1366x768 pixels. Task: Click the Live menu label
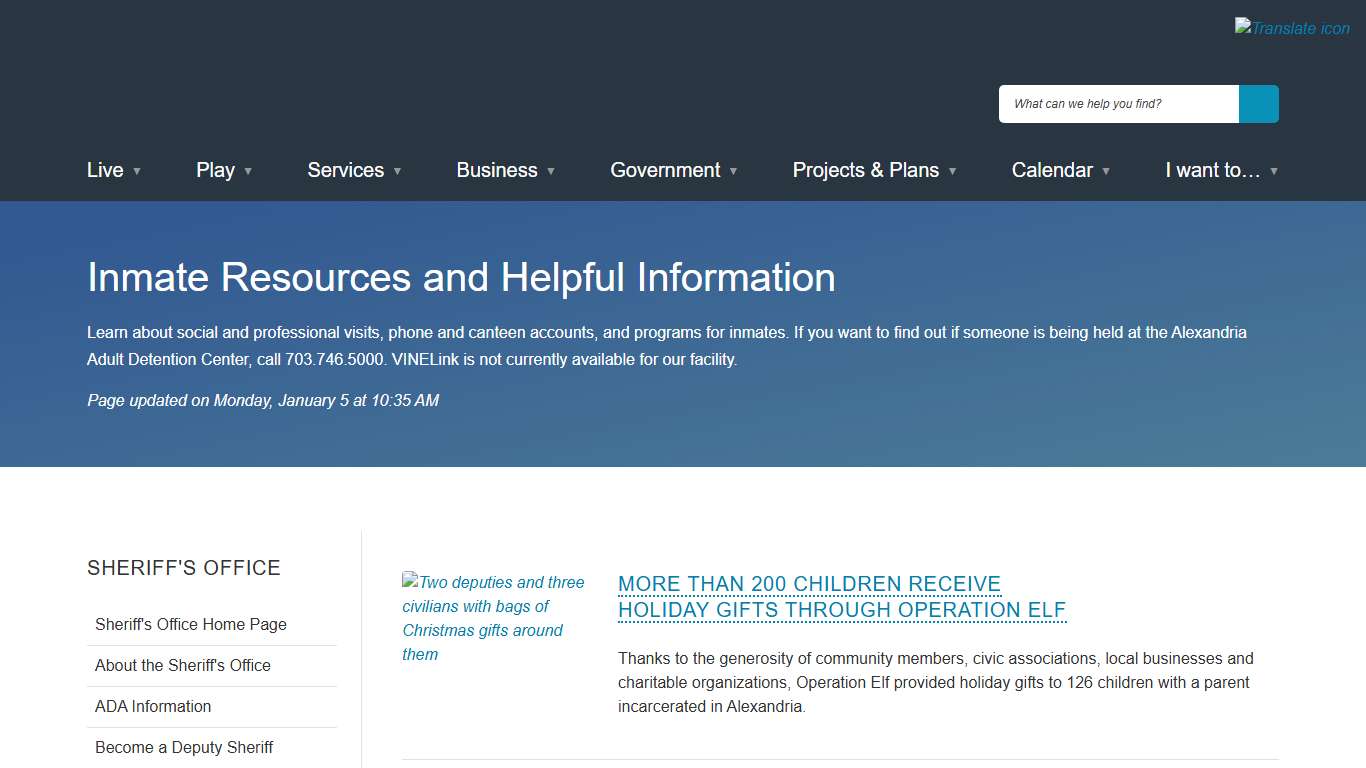[x=104, y=170]
